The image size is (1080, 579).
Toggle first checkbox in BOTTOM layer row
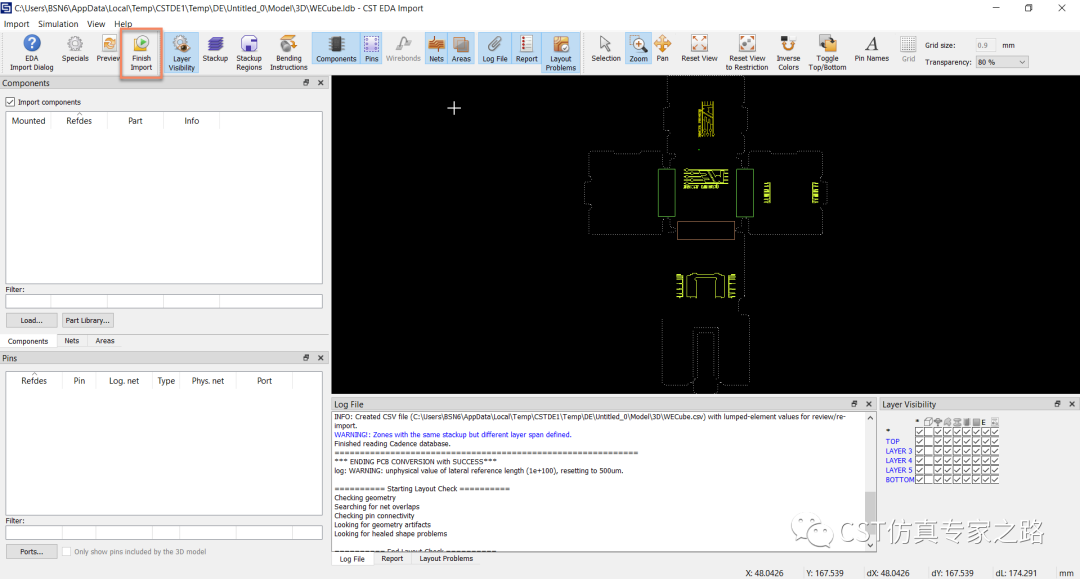coord(920,480)
